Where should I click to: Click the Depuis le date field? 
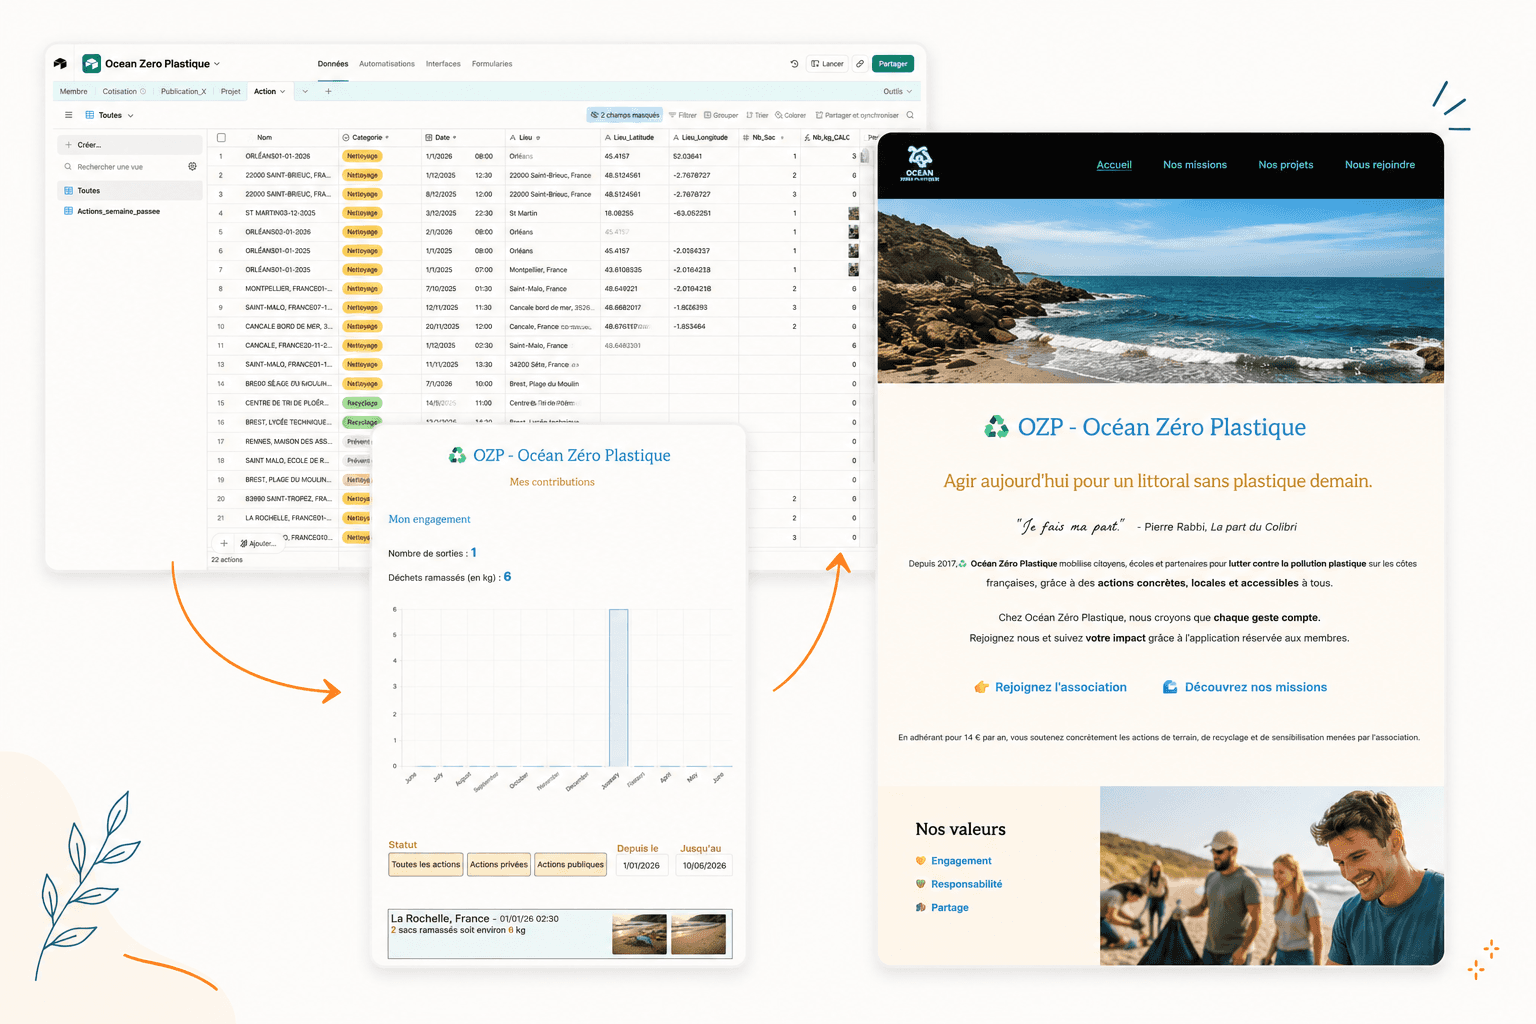[x=641, y=865]
